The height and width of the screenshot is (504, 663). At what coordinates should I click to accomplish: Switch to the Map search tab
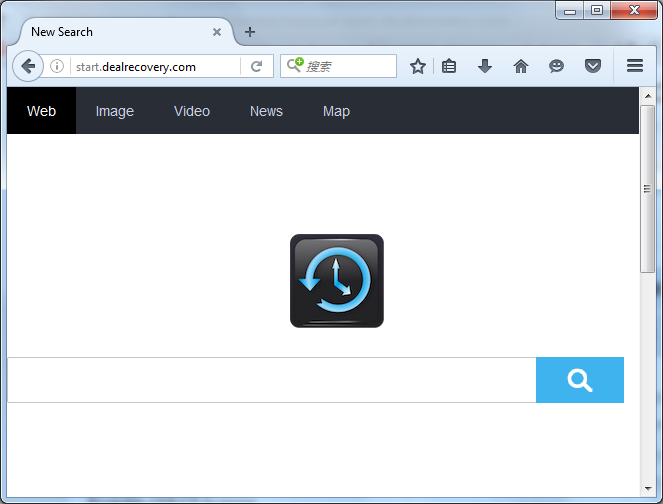[x=337, y=111]
